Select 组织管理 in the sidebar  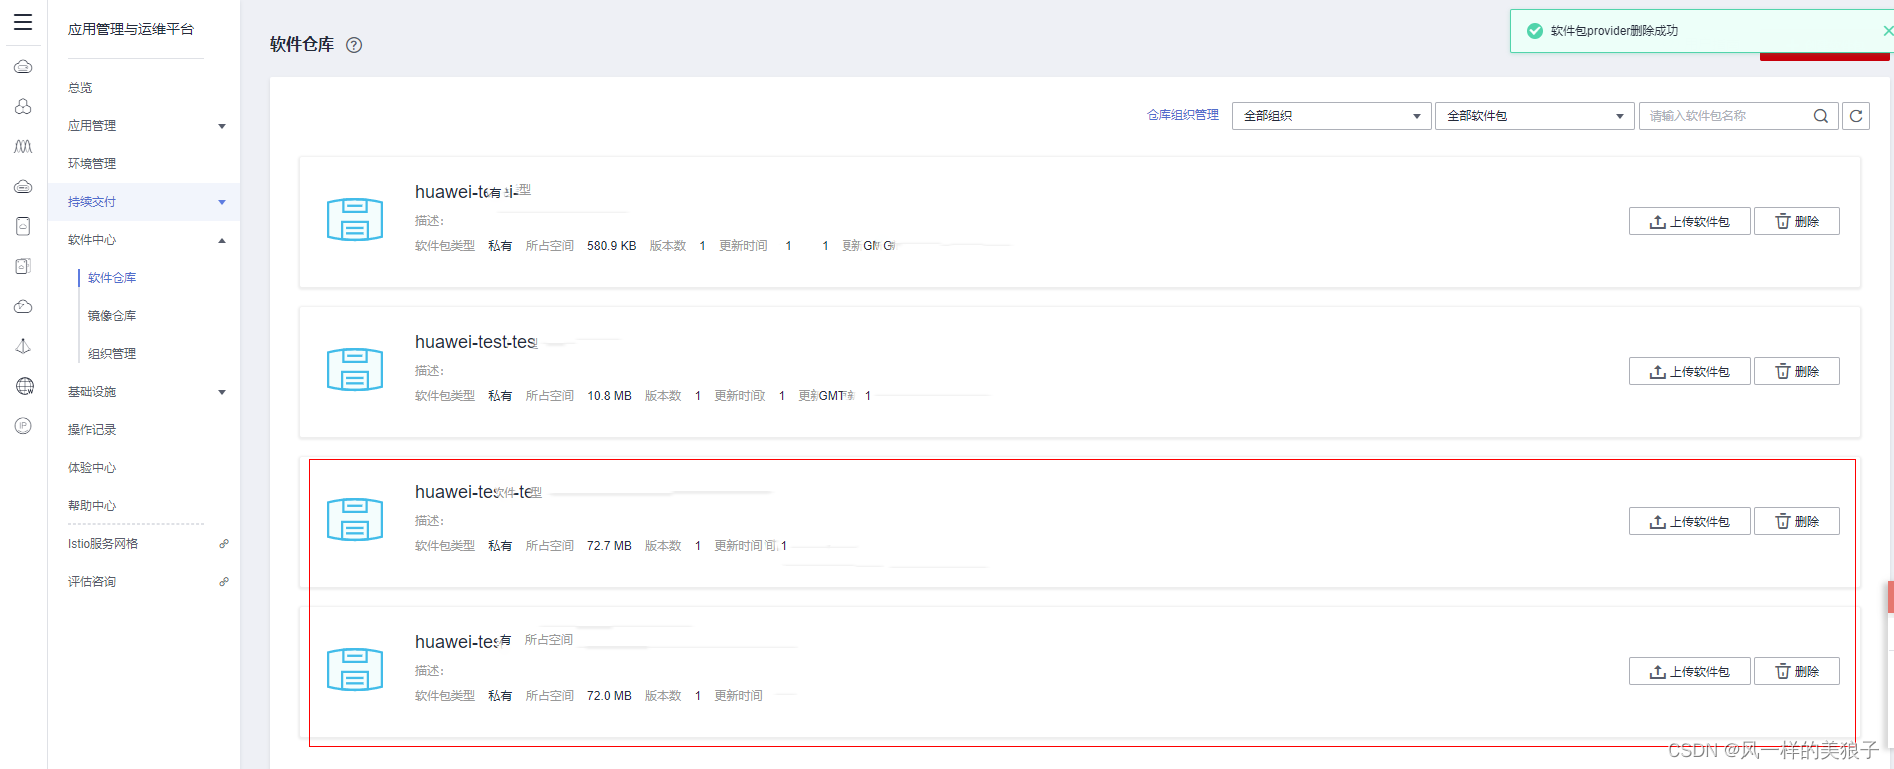tap(112, 354)
